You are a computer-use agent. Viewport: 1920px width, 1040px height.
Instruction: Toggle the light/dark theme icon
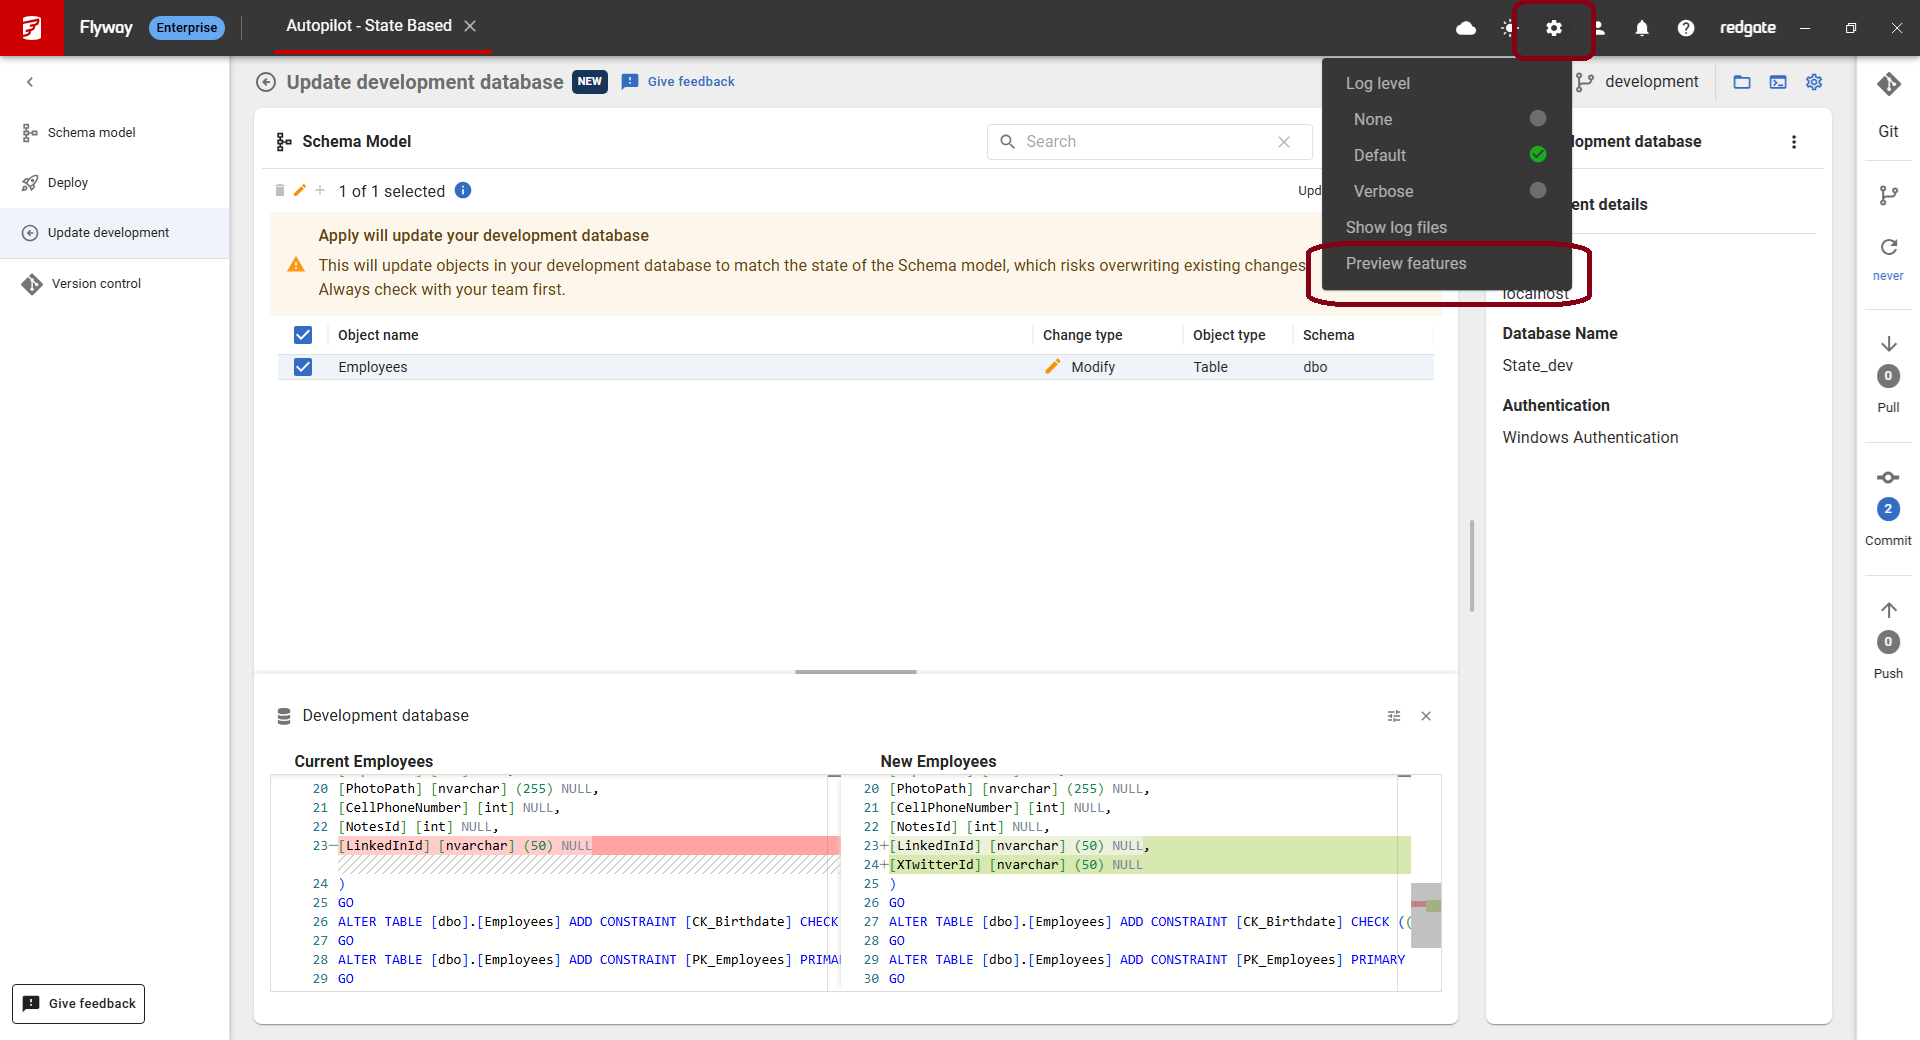tap(1509, 28)
